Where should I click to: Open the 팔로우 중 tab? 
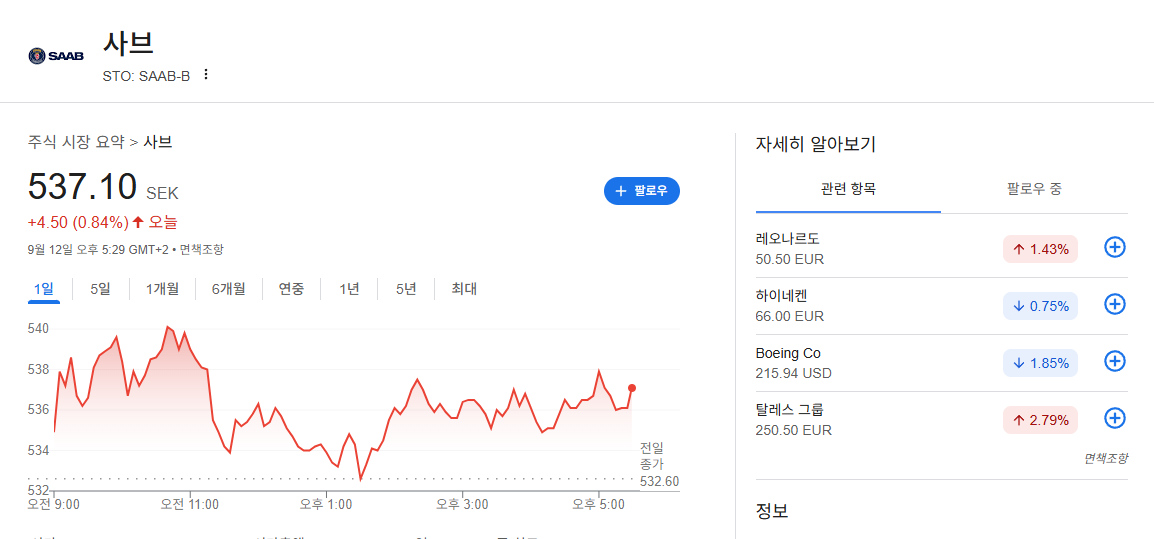coord(1034,189)
